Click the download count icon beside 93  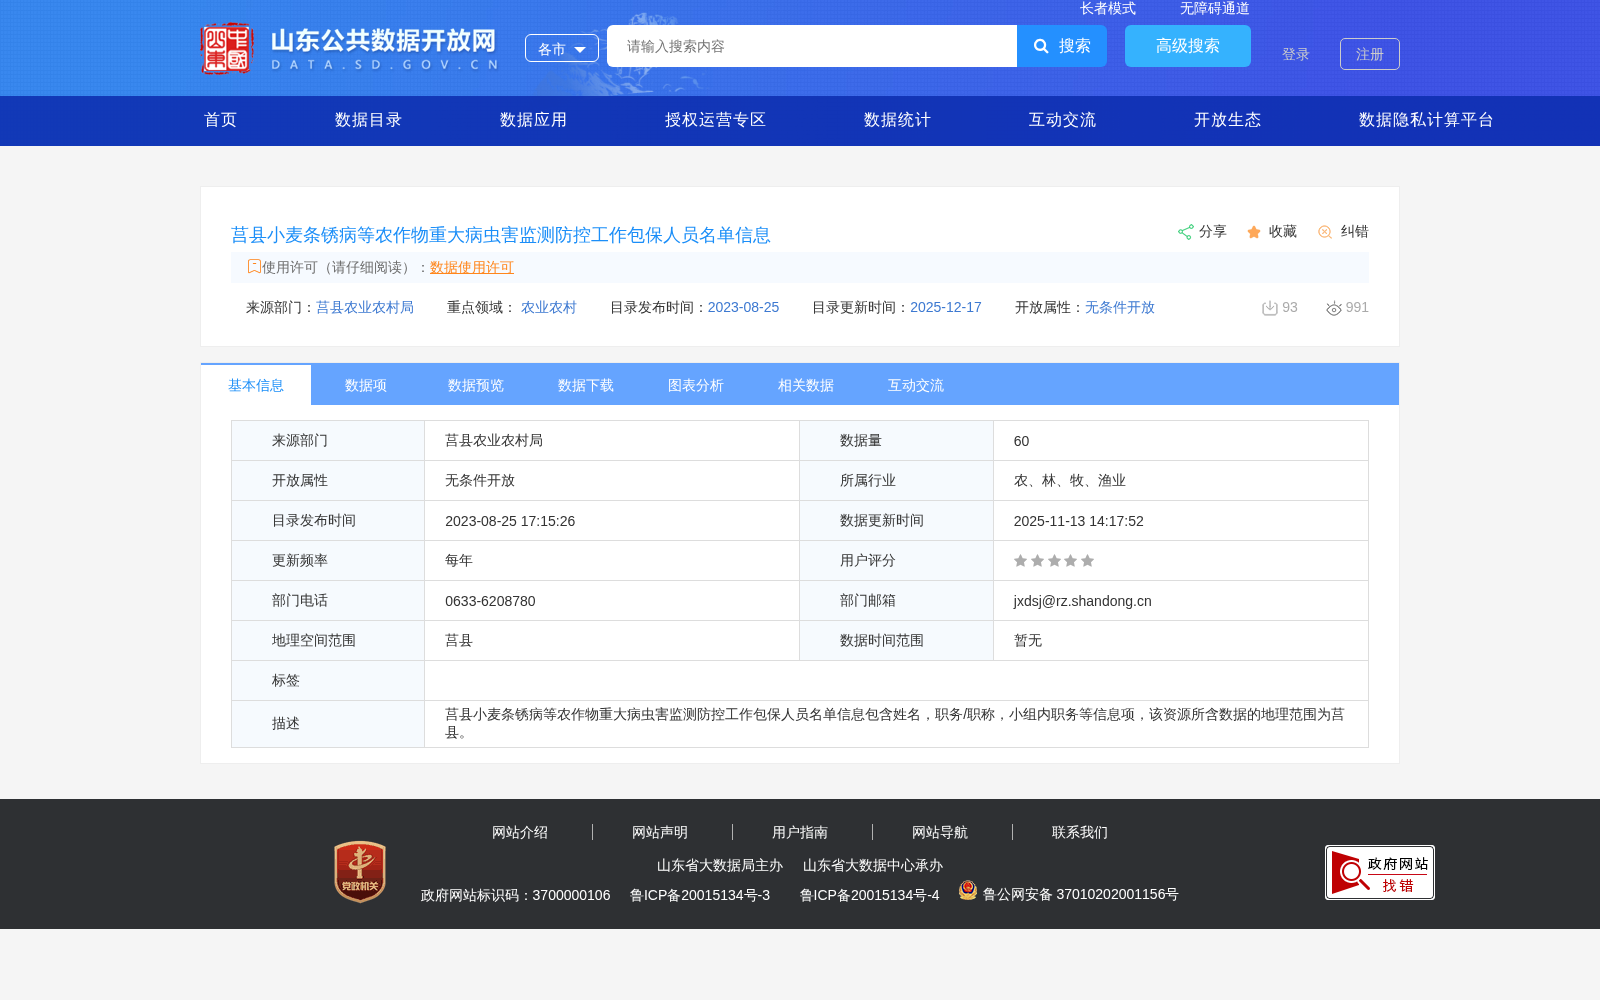[1270, 308]
